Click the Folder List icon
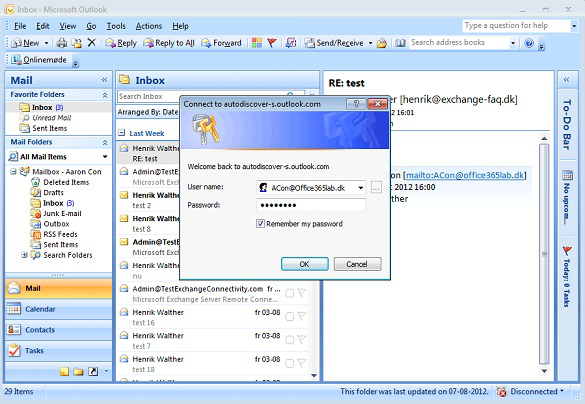585x404 pixels. pos(78,372)
